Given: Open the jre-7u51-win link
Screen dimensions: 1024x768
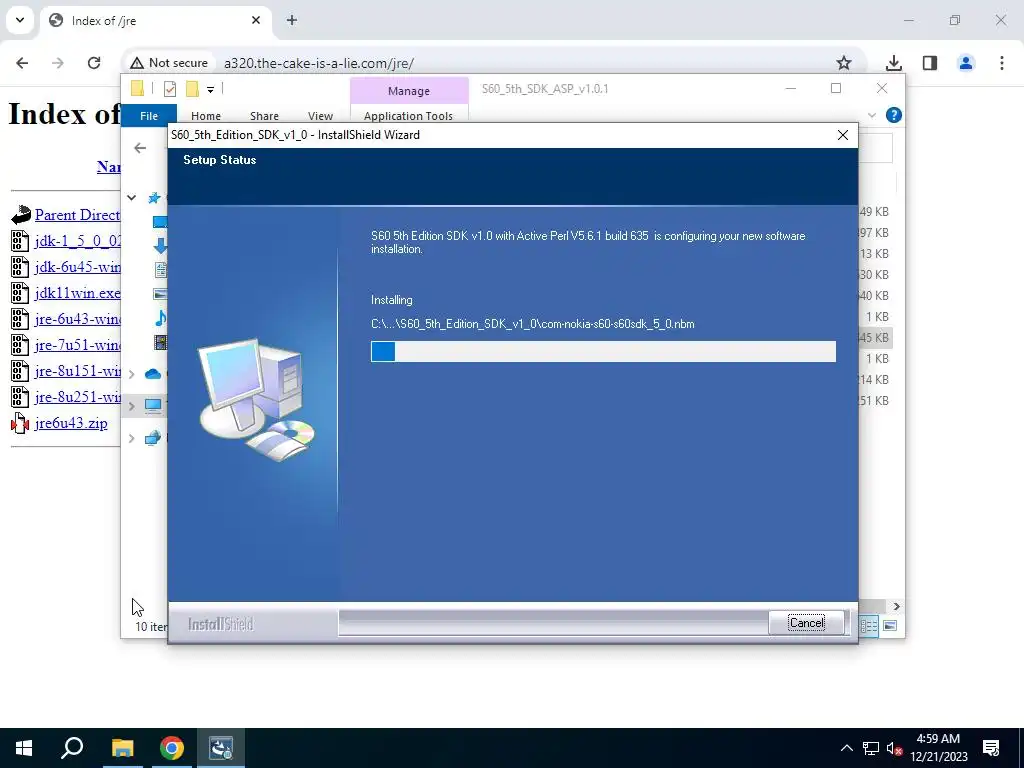Looking at the screenshot, I should [77, 345].
